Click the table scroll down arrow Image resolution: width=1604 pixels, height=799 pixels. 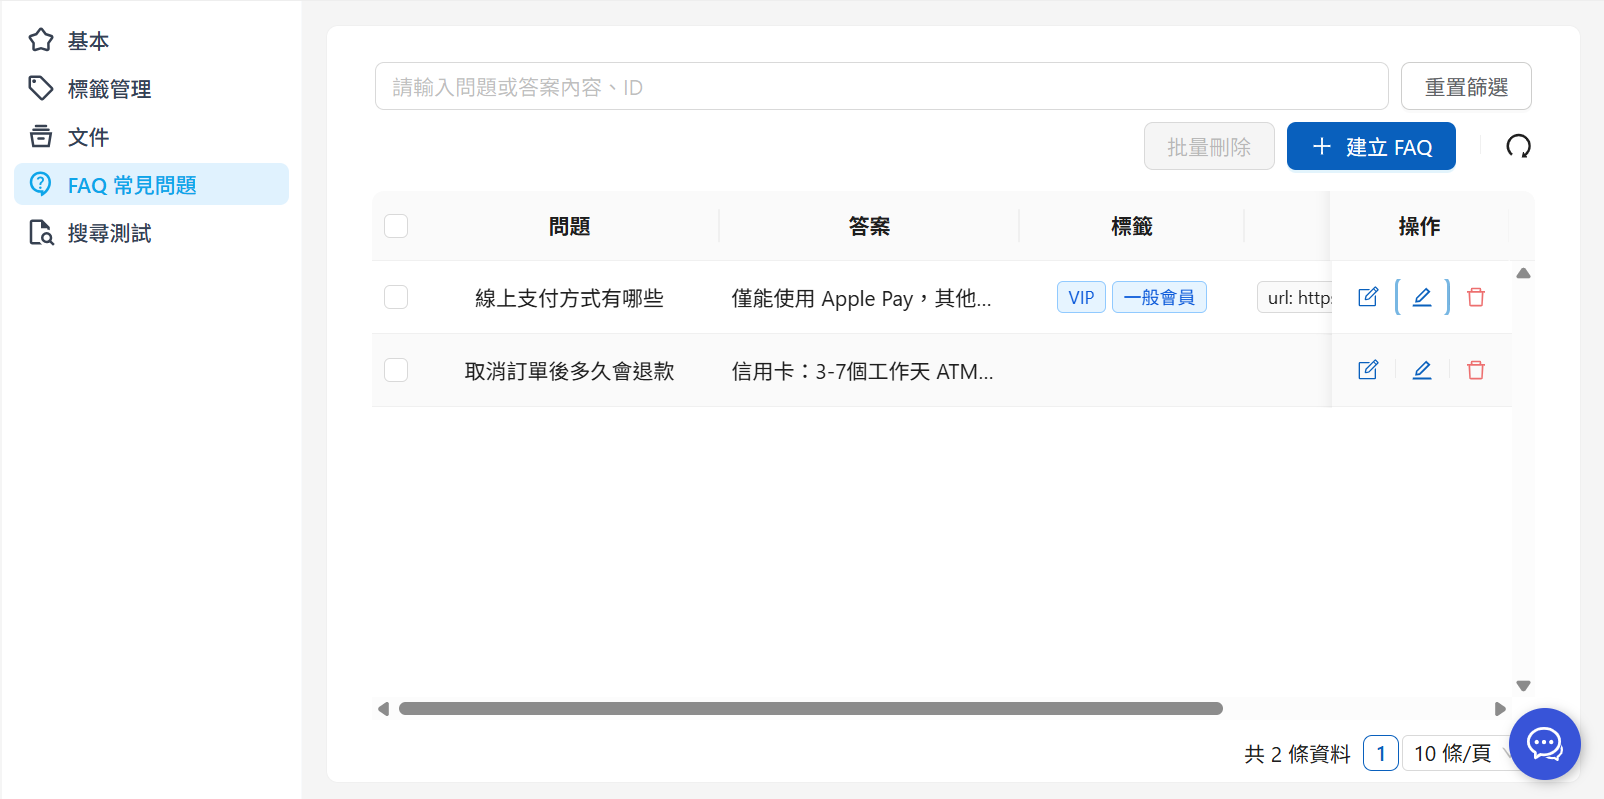point(1523,686)
